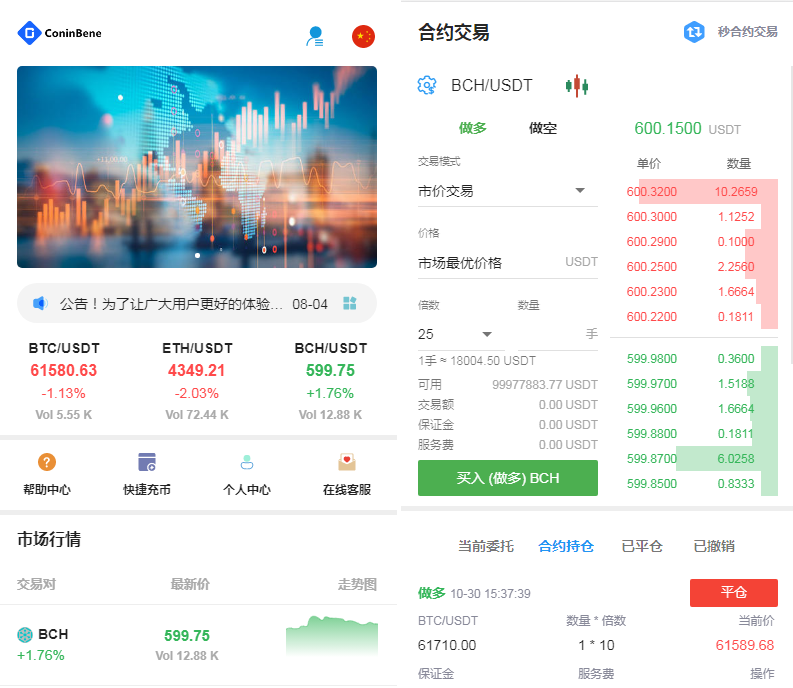Screen dimensions: 793x688
Task: Switch to the 当前委托 tab
Action: [x=486, y=546]
